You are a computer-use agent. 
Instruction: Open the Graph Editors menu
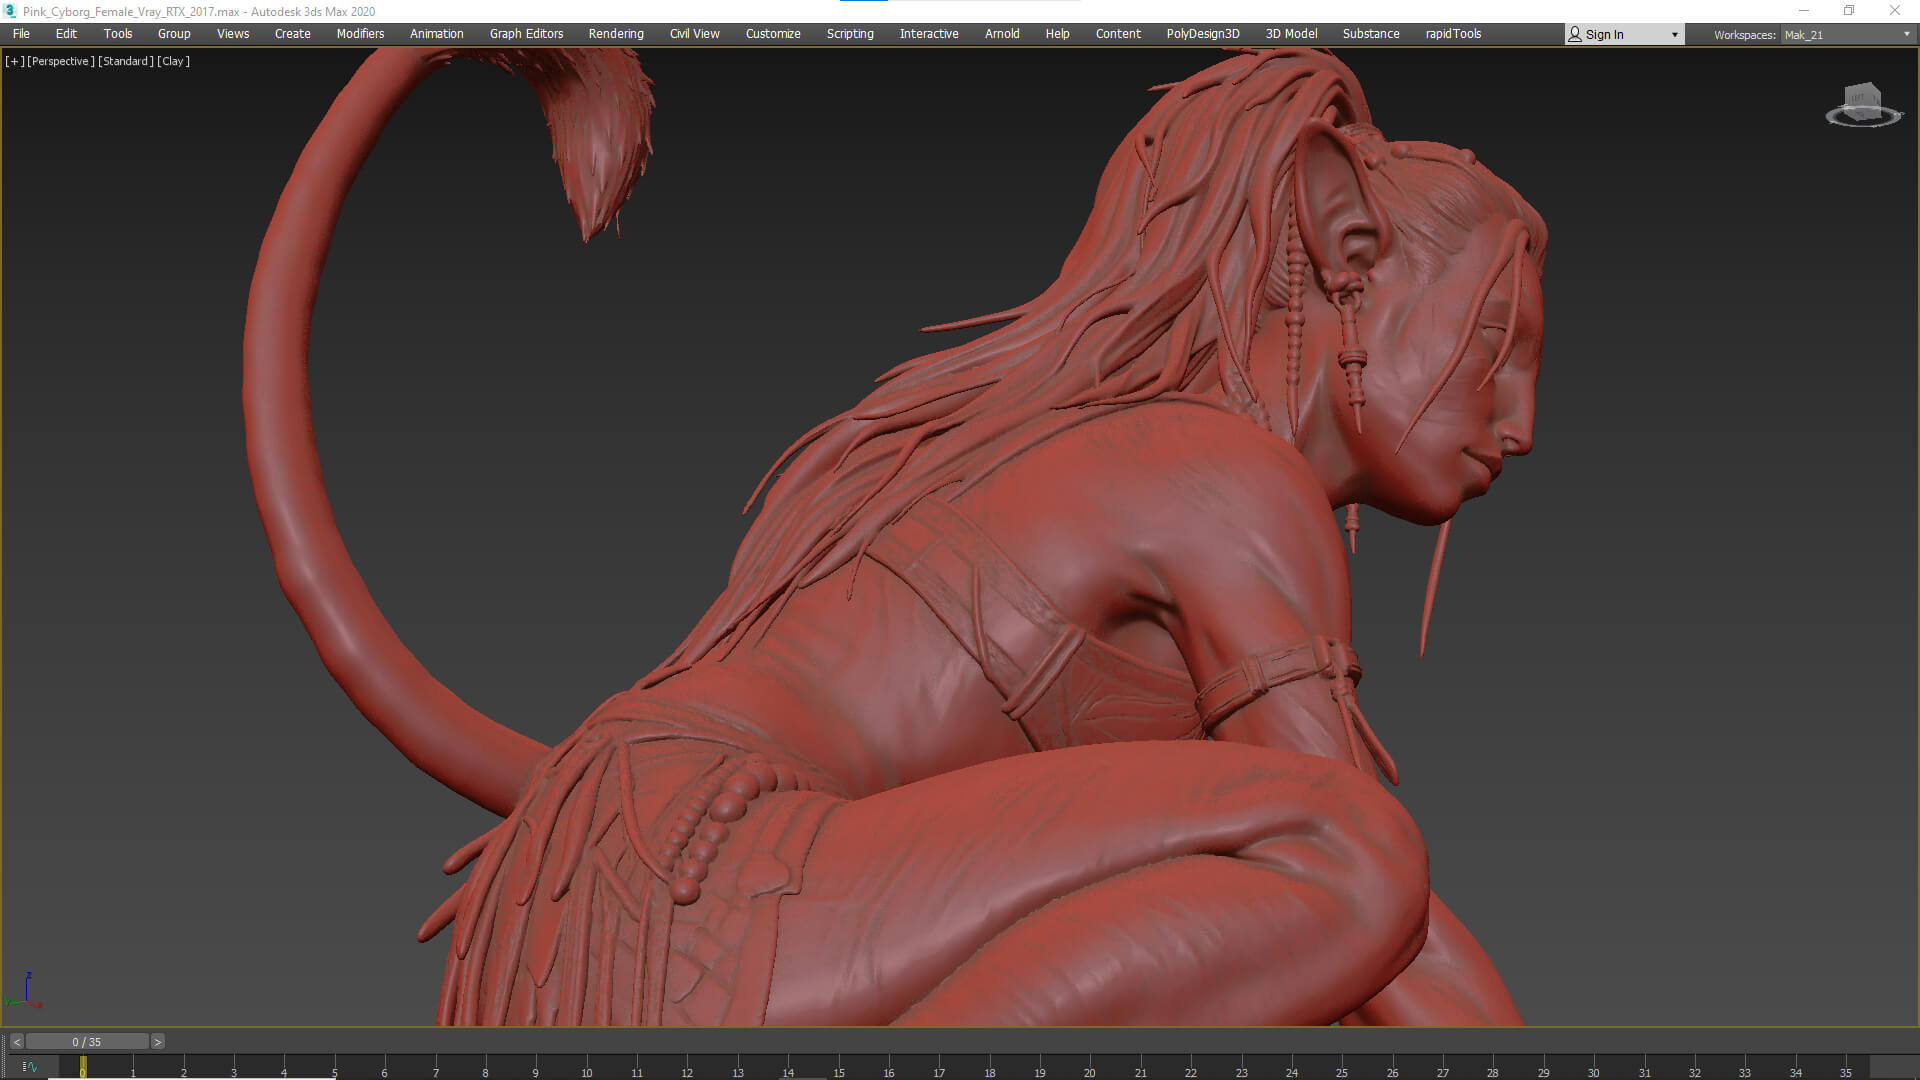[526, 34]
